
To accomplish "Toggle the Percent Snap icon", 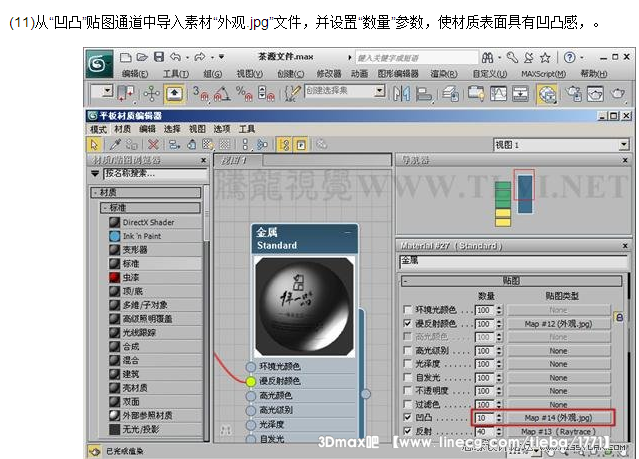I will click(x=245, y=94).
